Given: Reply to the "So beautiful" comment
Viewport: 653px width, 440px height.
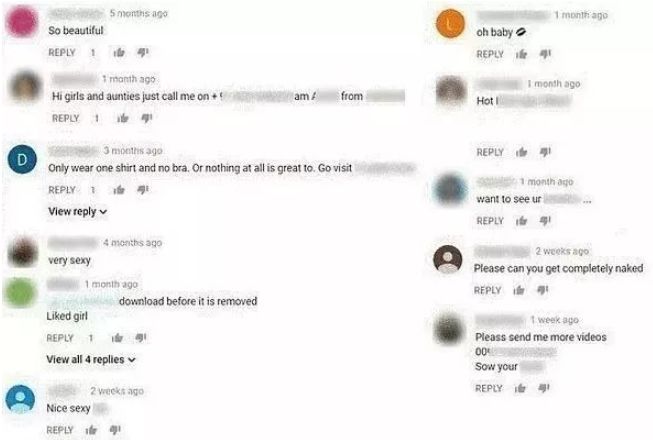Looking at the screenshot, I should [62, 52].
